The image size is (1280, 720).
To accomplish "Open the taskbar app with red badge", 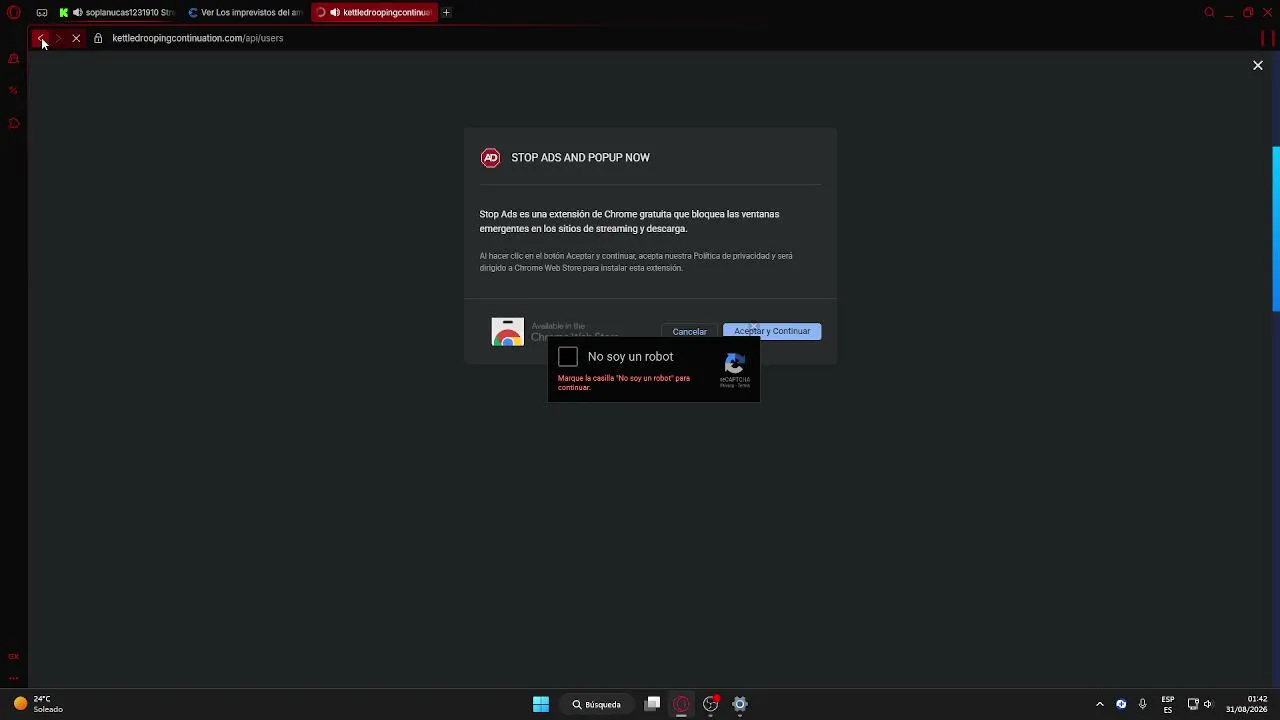I will pyautogui.click(x=711, y=704).
